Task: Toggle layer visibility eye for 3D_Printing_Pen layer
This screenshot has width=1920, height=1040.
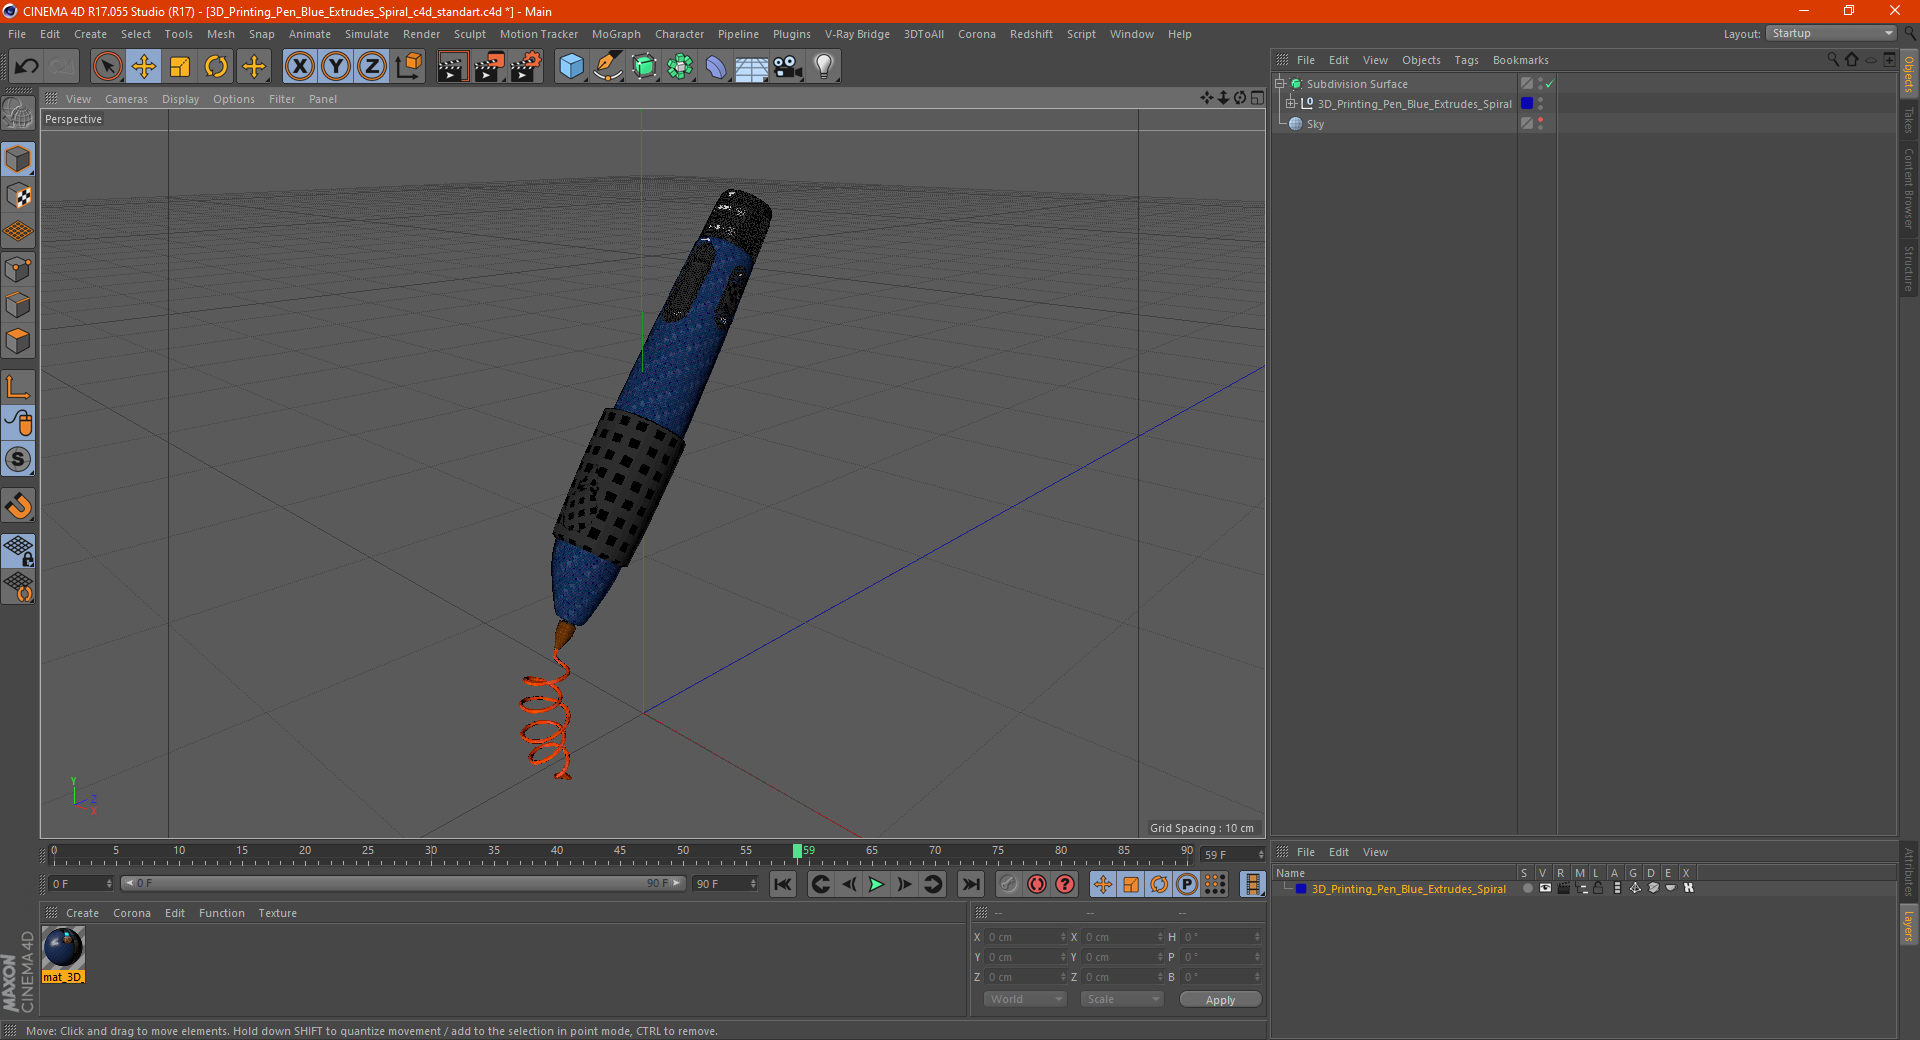Action: tap(1545, 888)
